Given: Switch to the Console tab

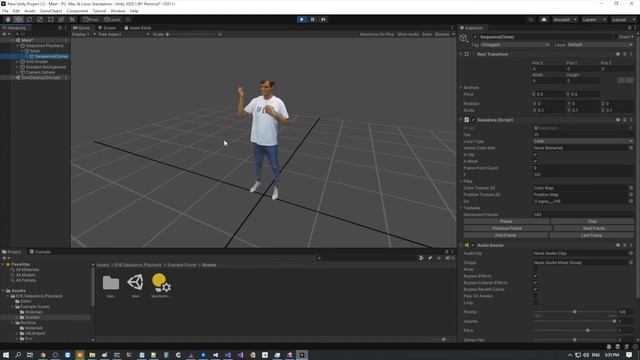Looking at the screenshot, I should click(x=40, y=252).
